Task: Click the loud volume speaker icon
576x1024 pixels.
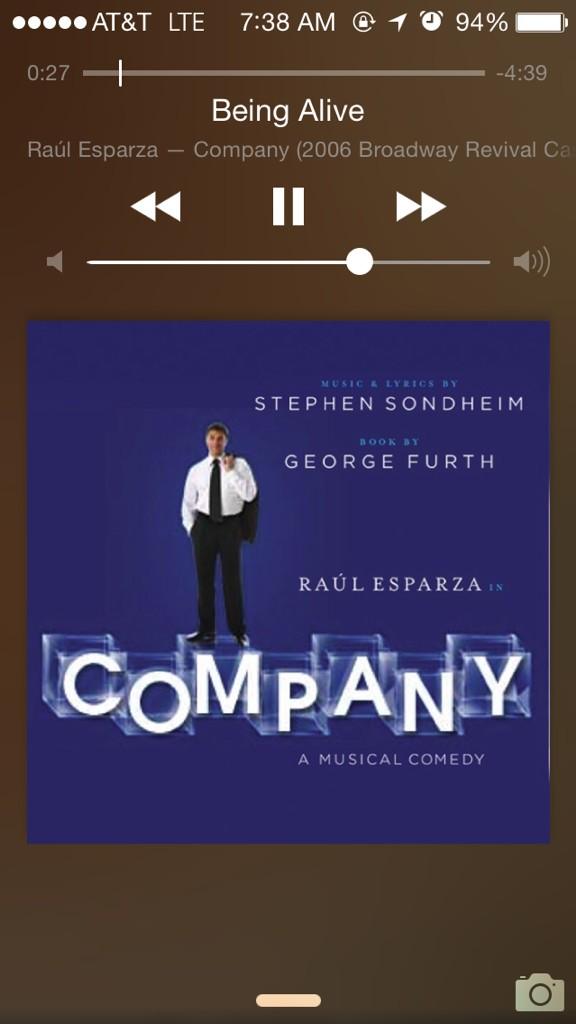Action: 532,262
